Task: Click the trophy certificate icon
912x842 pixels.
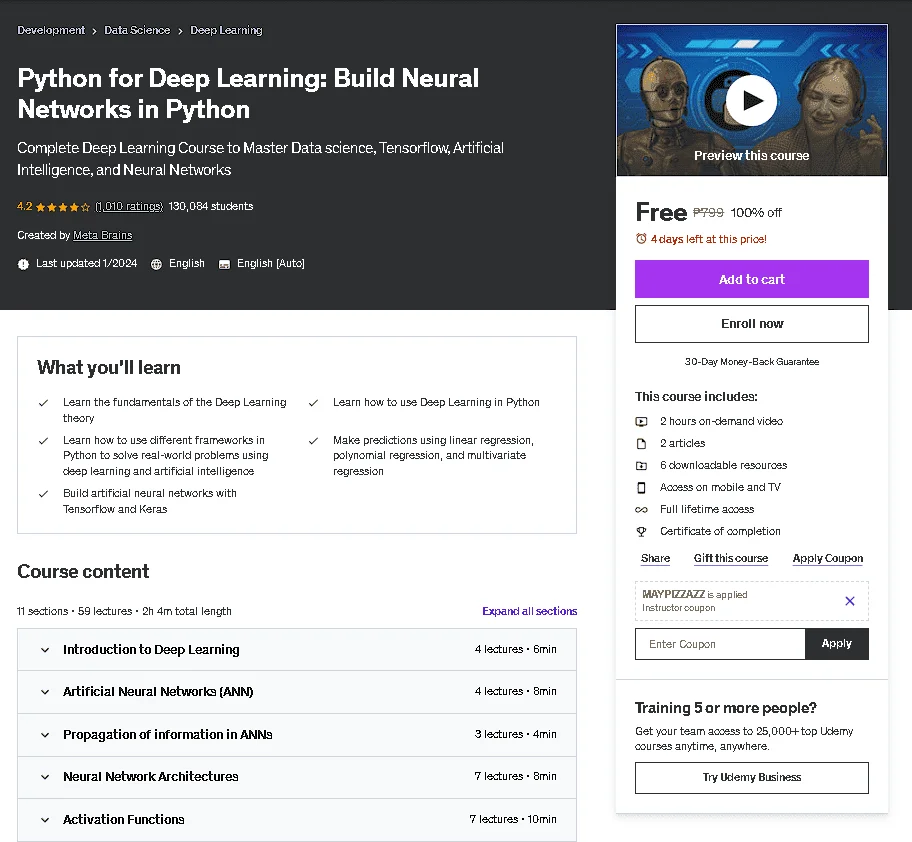Action: tap(641, 531)
